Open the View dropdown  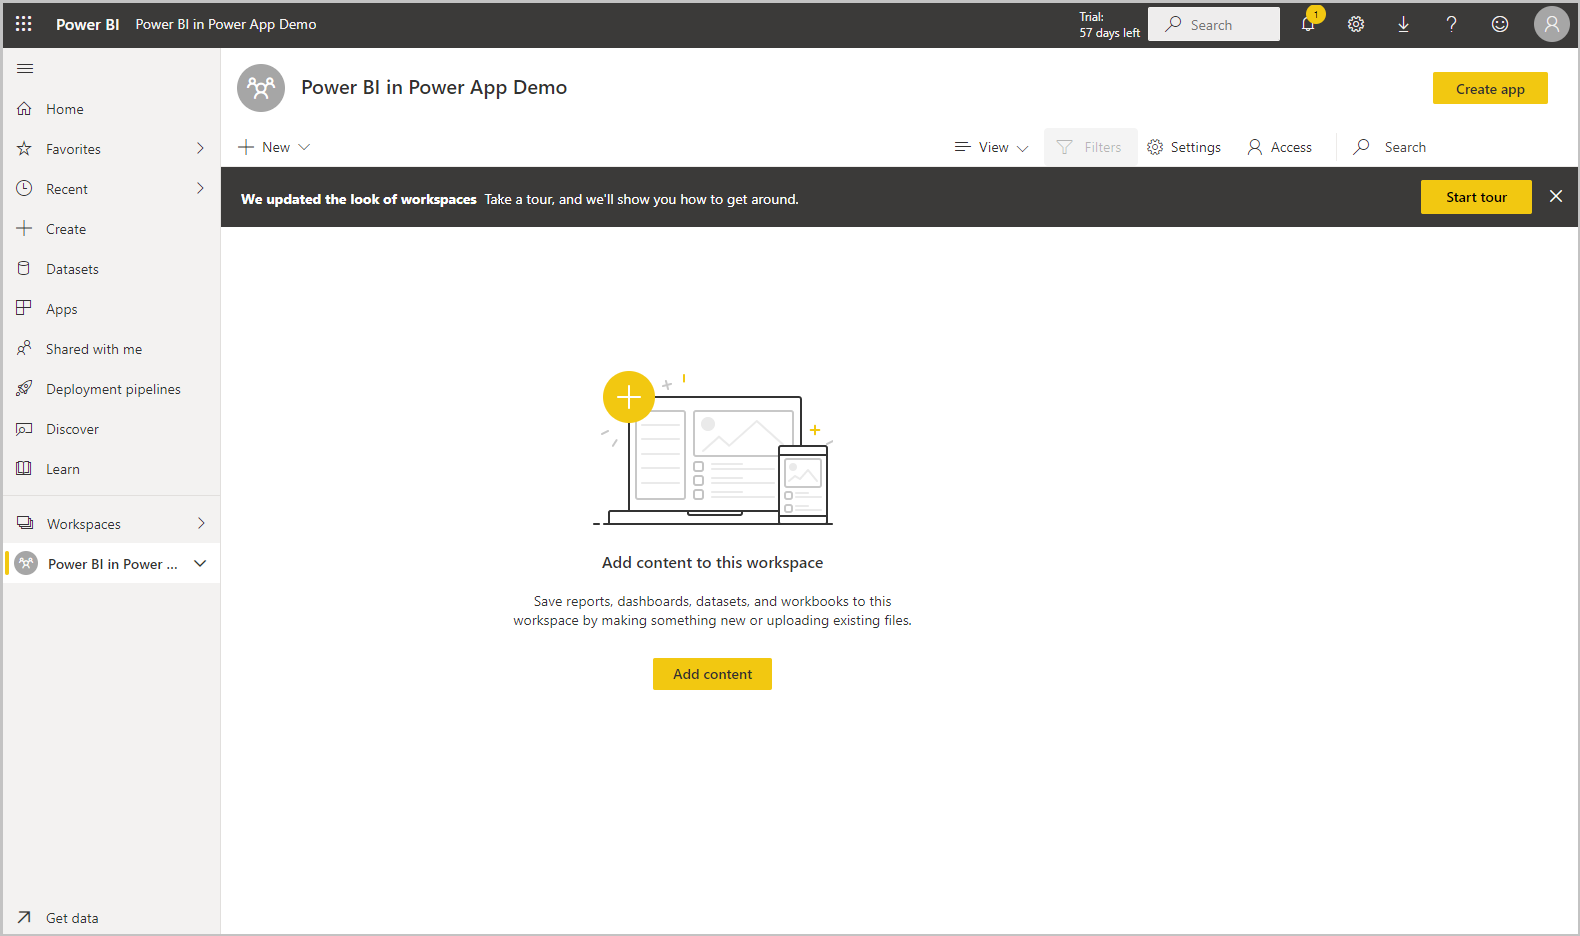992,147
